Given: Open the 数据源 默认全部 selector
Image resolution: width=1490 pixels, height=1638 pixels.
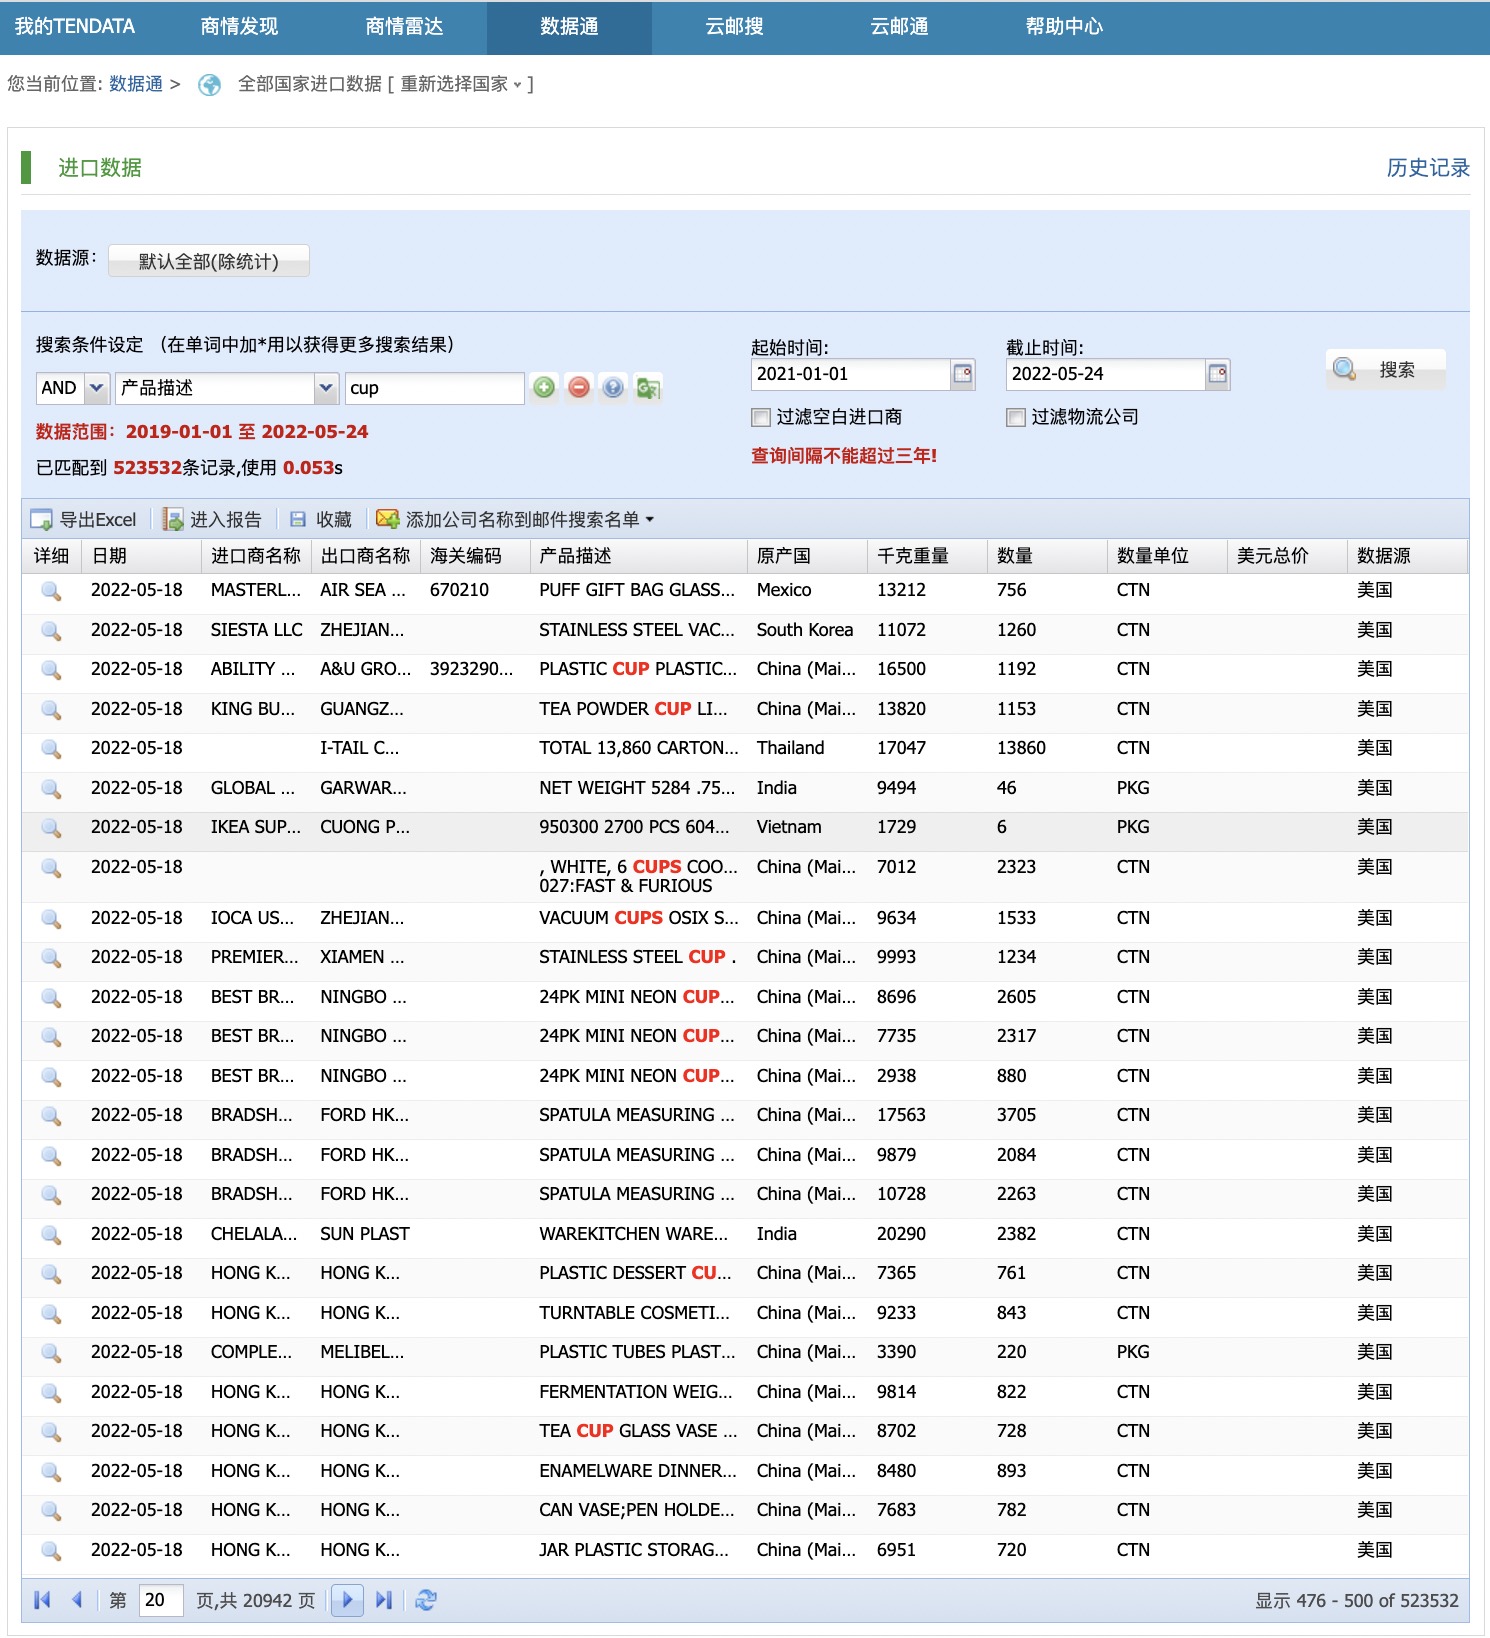Looking at the screenshot, I should click(x=209, y=261).
